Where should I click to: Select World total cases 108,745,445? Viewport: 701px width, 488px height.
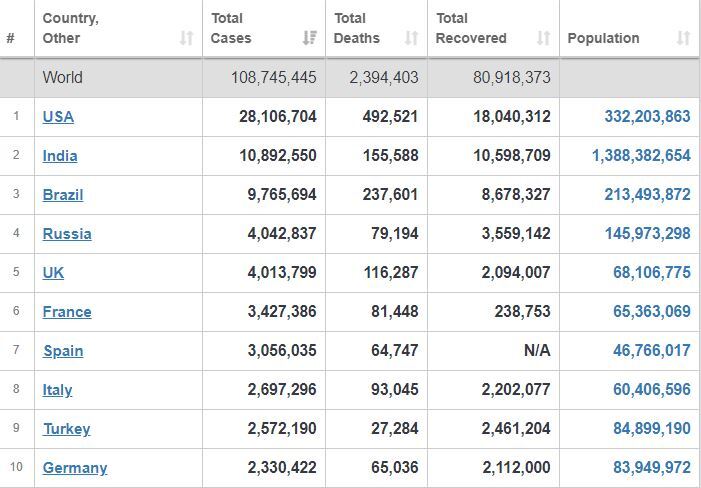[x=274, y=77]
